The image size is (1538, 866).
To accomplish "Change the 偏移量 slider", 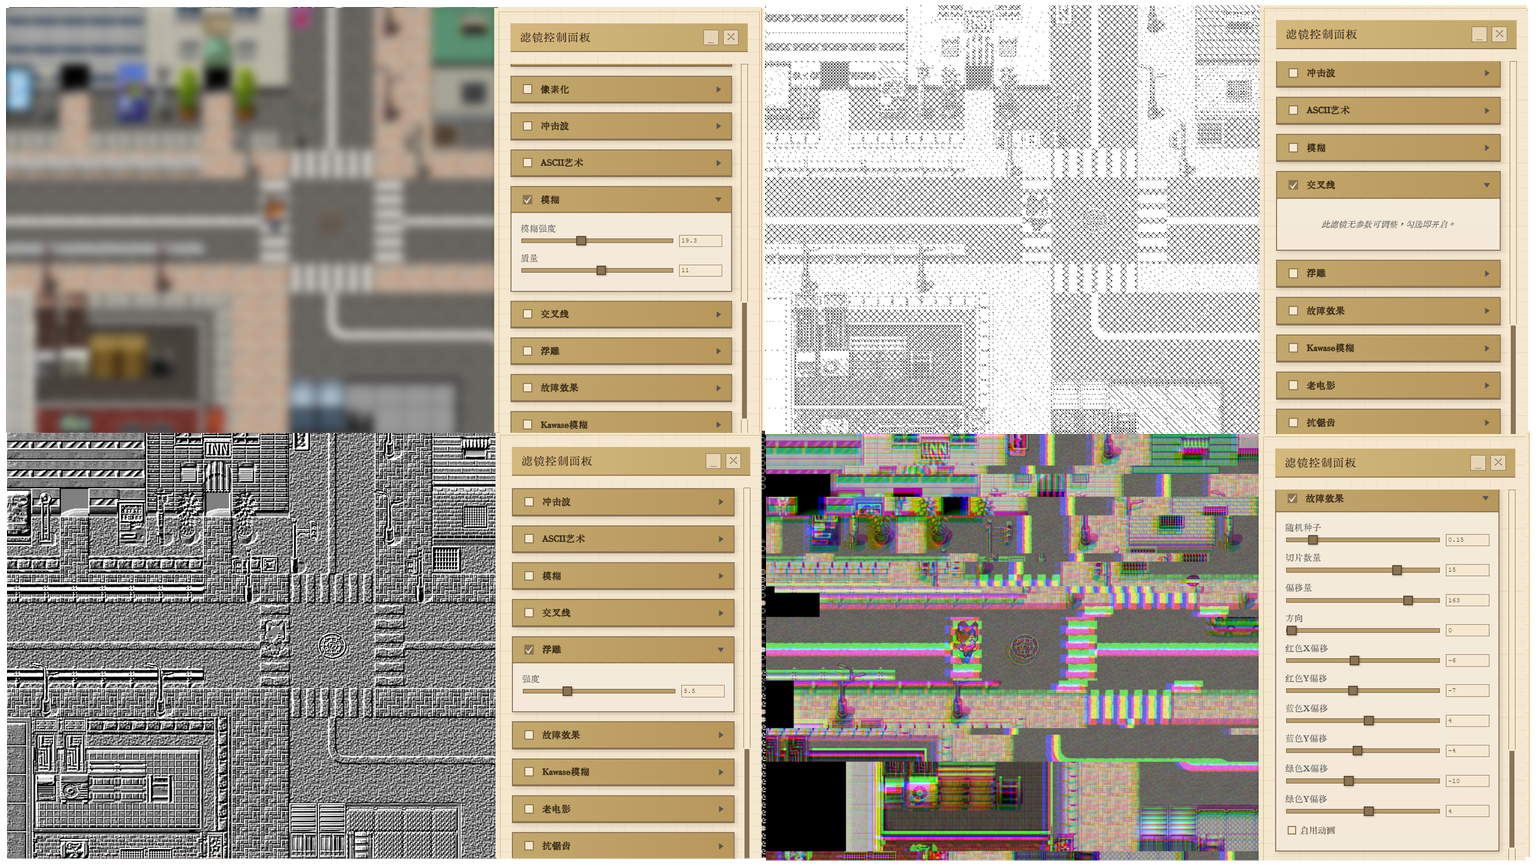I will pyautogui.click(x=1362, y=600).
